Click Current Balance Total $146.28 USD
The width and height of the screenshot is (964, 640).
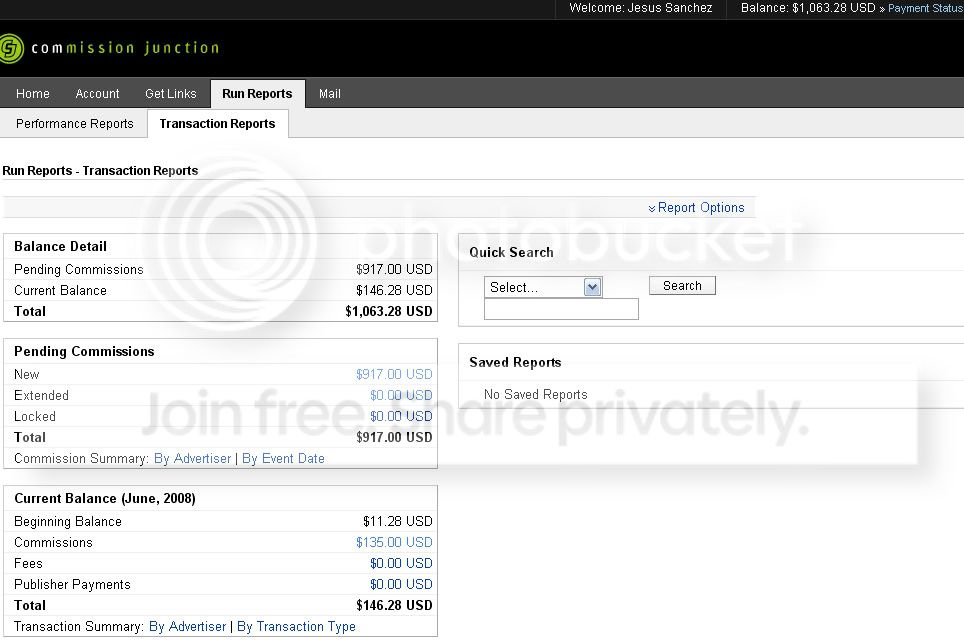click(394, 605)
